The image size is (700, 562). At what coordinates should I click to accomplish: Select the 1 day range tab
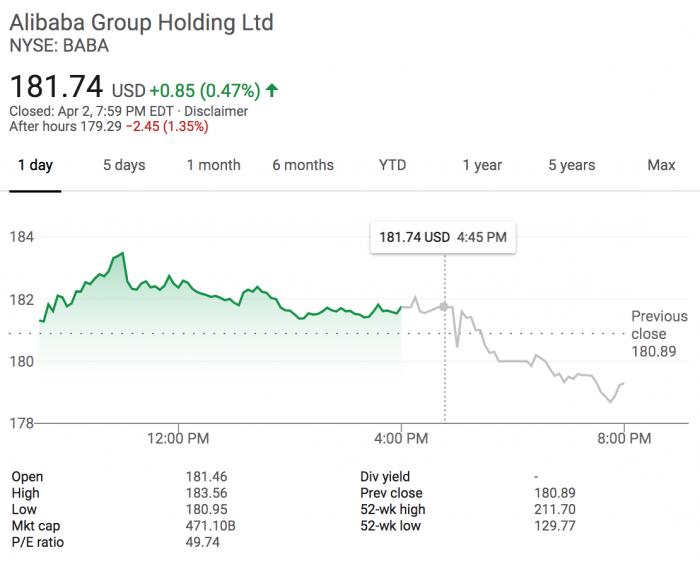(x=35, y=165)
